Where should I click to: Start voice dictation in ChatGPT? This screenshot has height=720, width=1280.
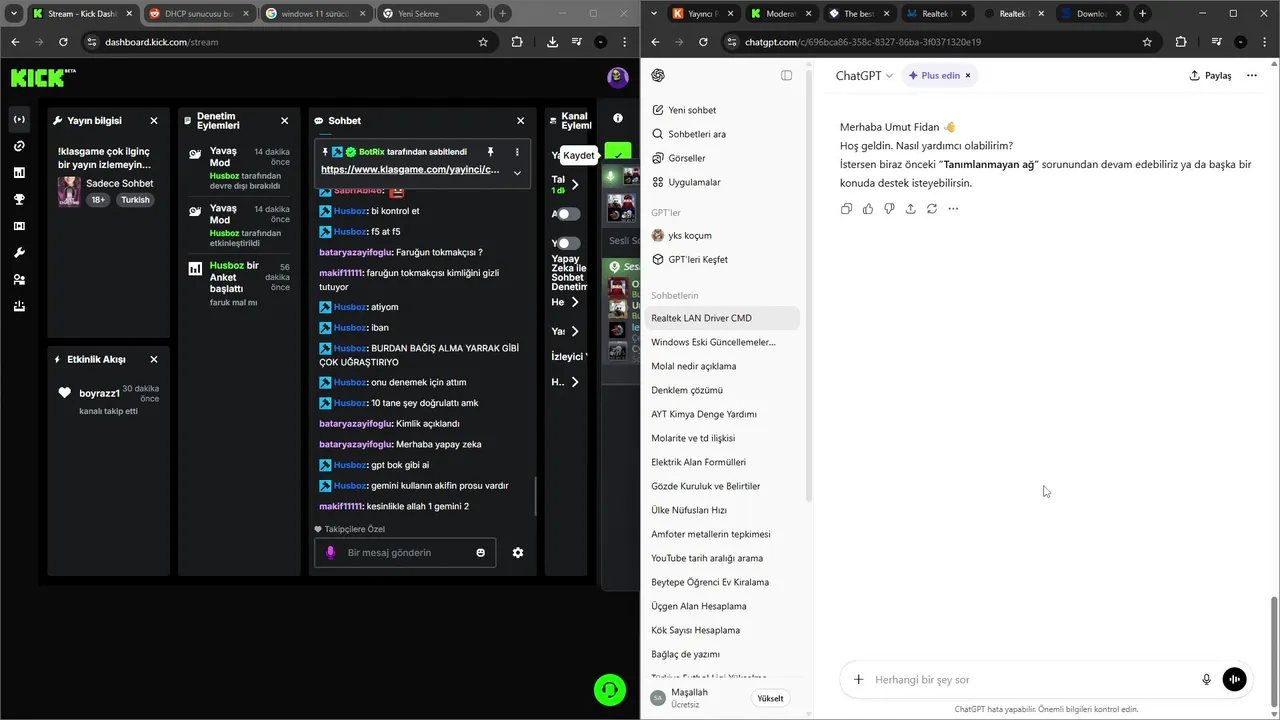click(x=1207, y=680)
